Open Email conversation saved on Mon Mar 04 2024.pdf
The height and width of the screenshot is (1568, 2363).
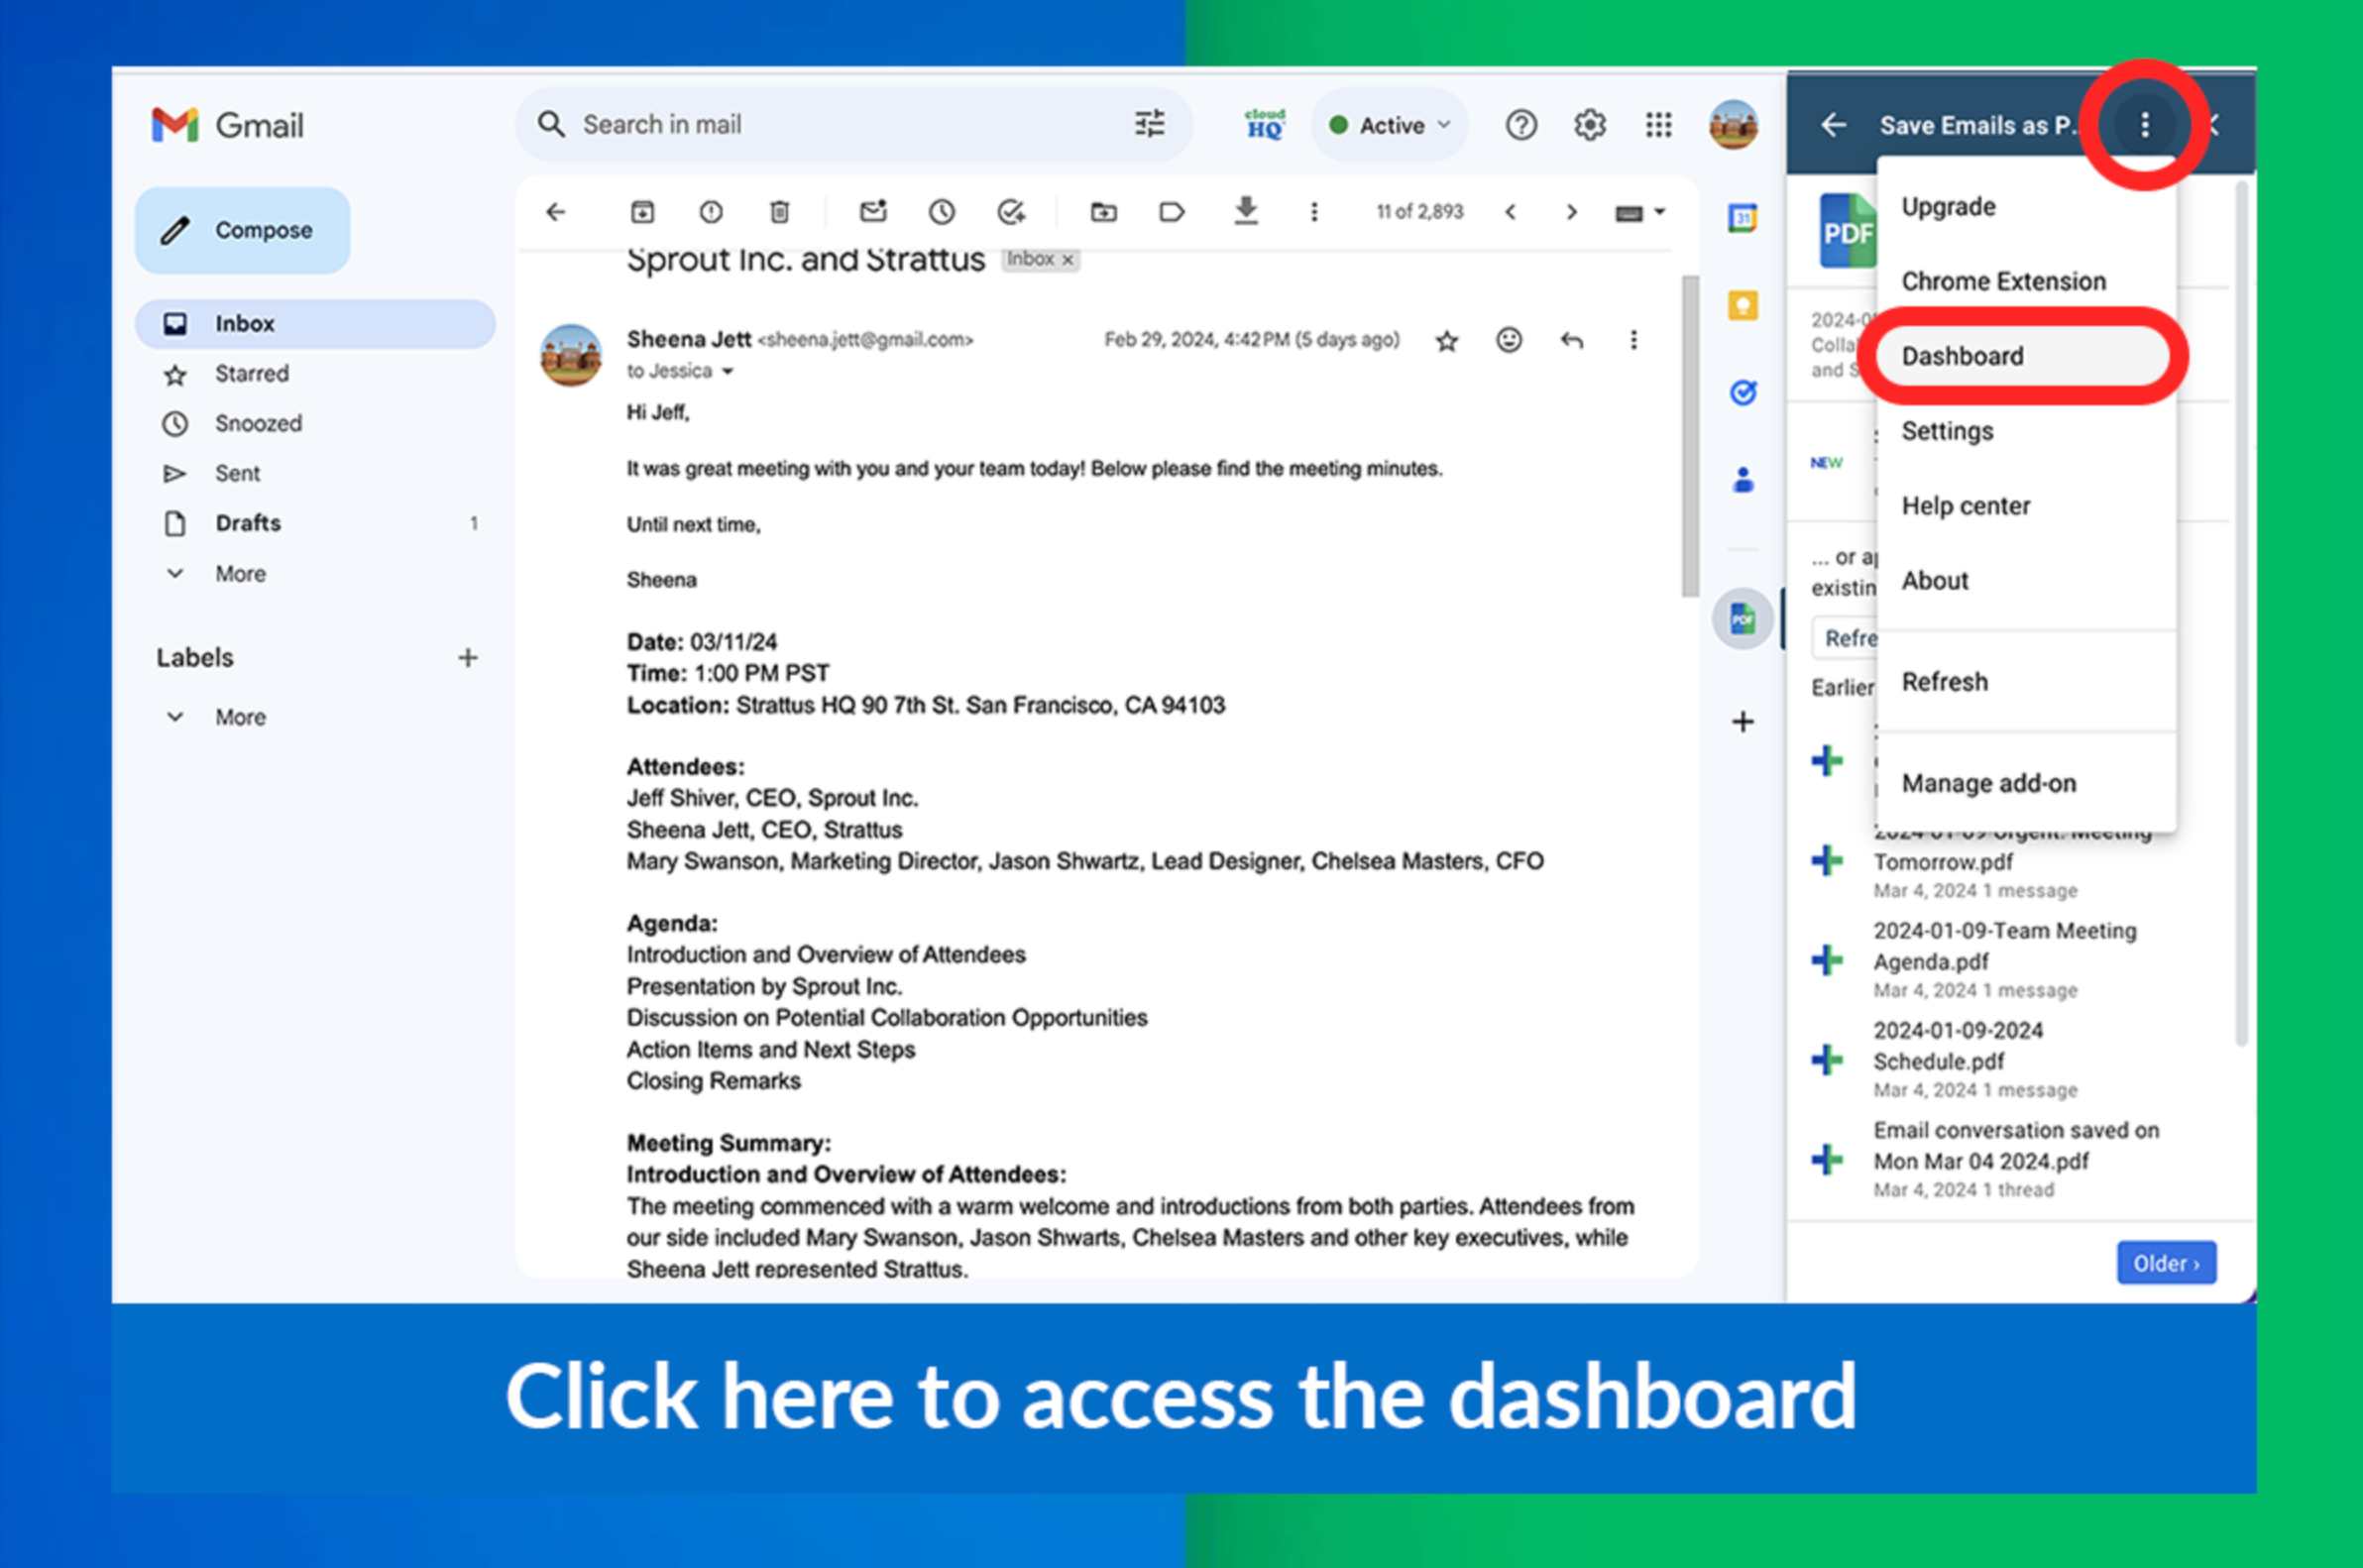[x=2016, y=1146]
